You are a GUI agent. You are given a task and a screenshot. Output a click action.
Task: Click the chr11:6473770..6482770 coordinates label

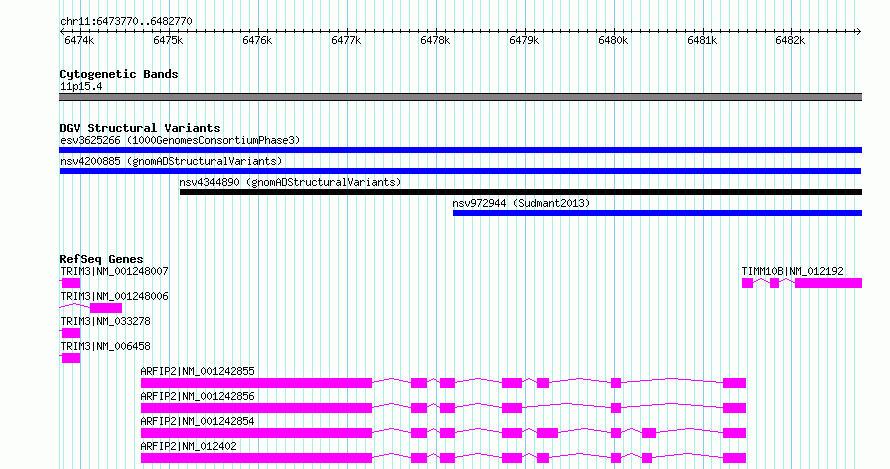[x=126, y=21]
